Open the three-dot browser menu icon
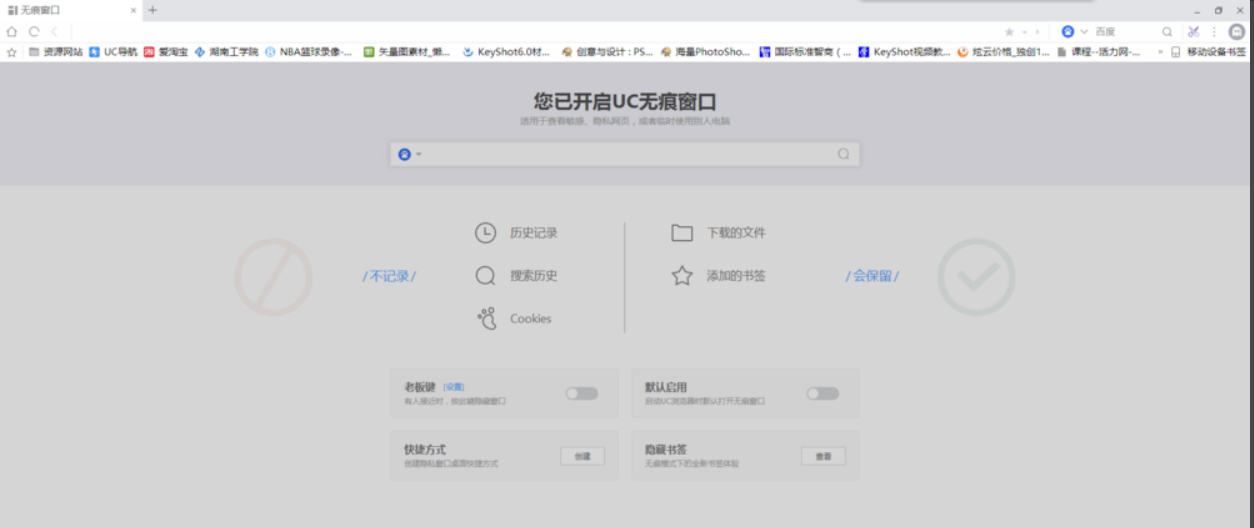The height and width of the screenshot is (528, 1254). point(1214,32)
